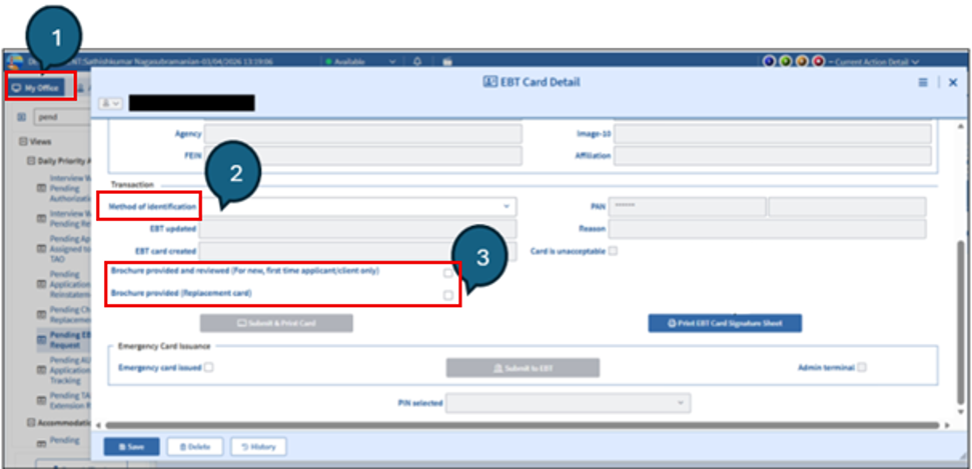Image resolution: width=972 pixels, height=469 pixels.
Task: Click the application logo icon in title bar
Action: click(14, 62)
